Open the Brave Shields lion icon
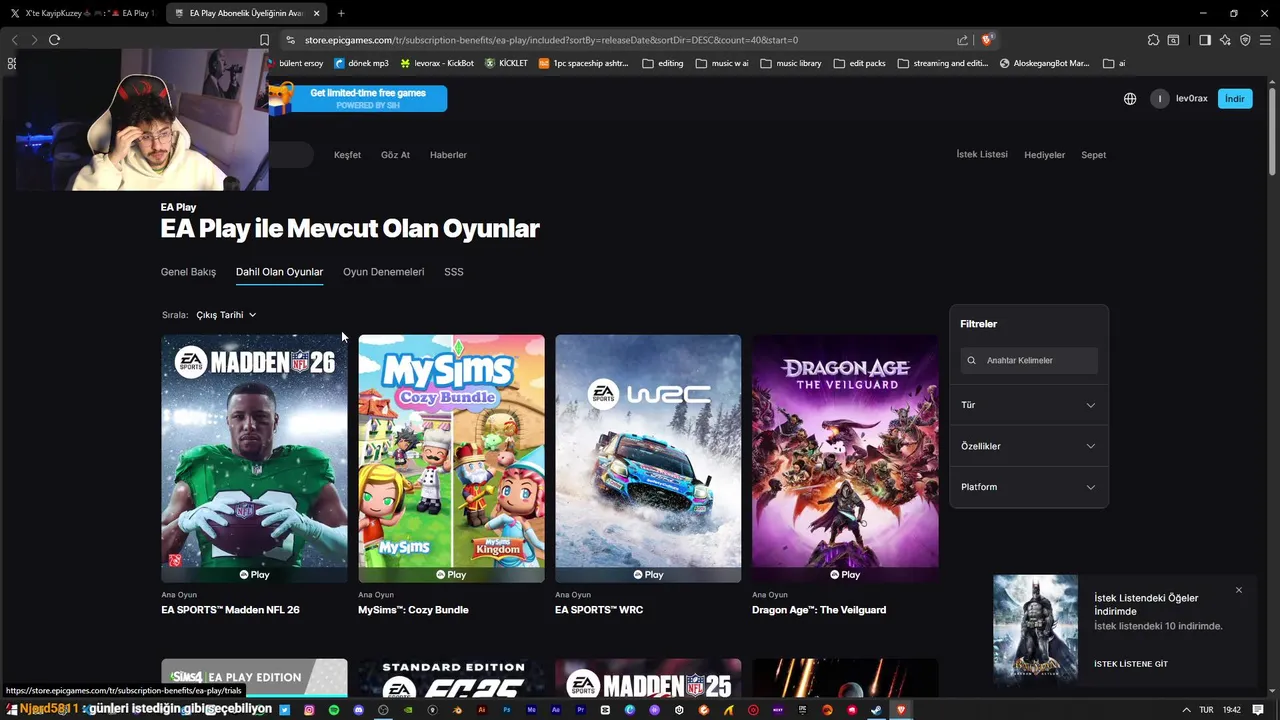The width and height of the screenshot is (1280, 720). pyautogui.click(x=987, y=40)
